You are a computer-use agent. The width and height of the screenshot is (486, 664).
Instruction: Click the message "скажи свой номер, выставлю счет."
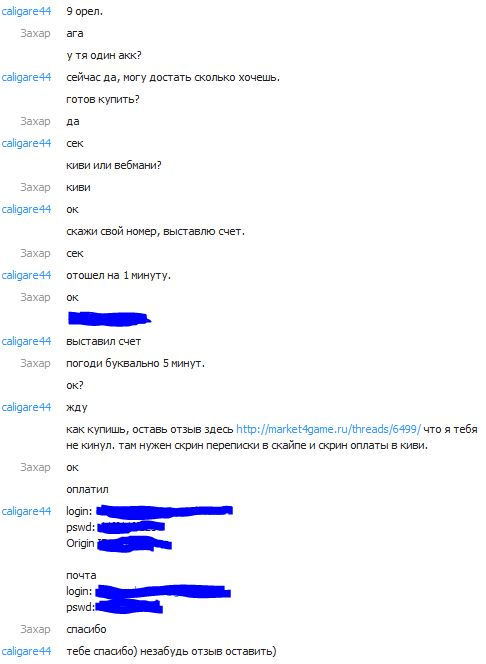coord(155,232)
